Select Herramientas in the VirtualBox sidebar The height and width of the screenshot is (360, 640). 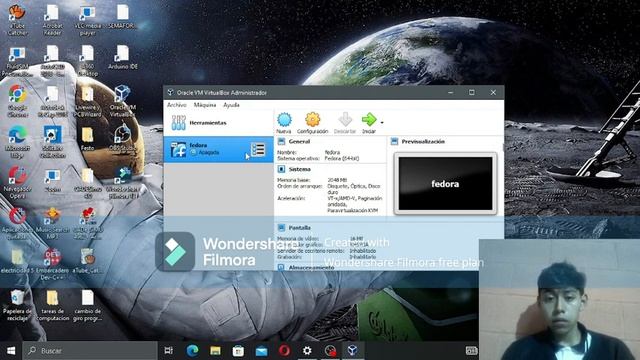(x=218, y=122)
